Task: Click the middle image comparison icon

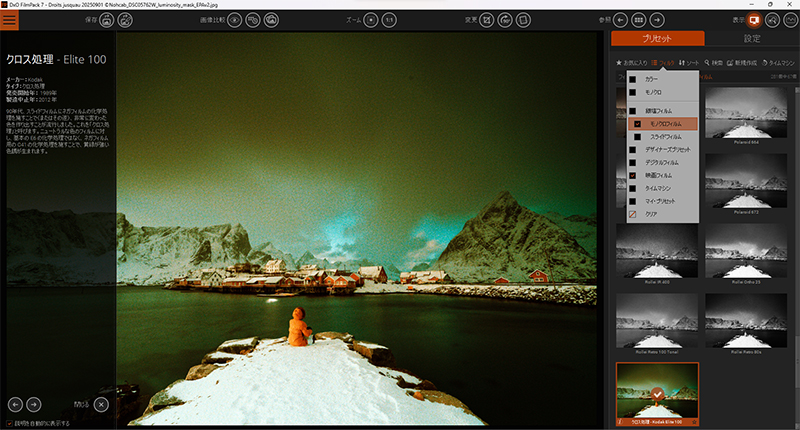Action: point(253,20)
